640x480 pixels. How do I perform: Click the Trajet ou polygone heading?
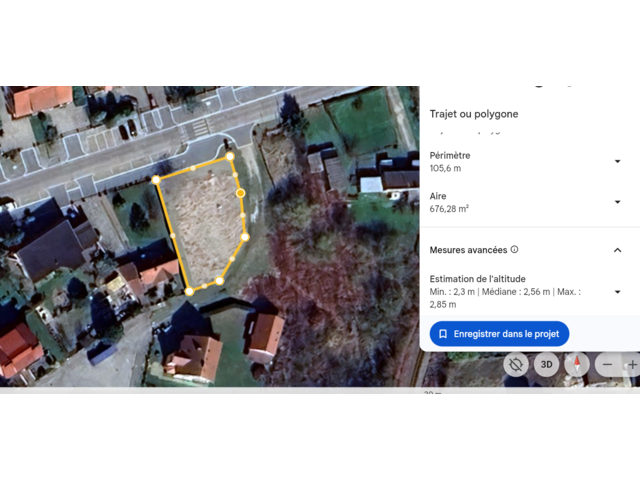pyautogui.click(x=474, y=114)
